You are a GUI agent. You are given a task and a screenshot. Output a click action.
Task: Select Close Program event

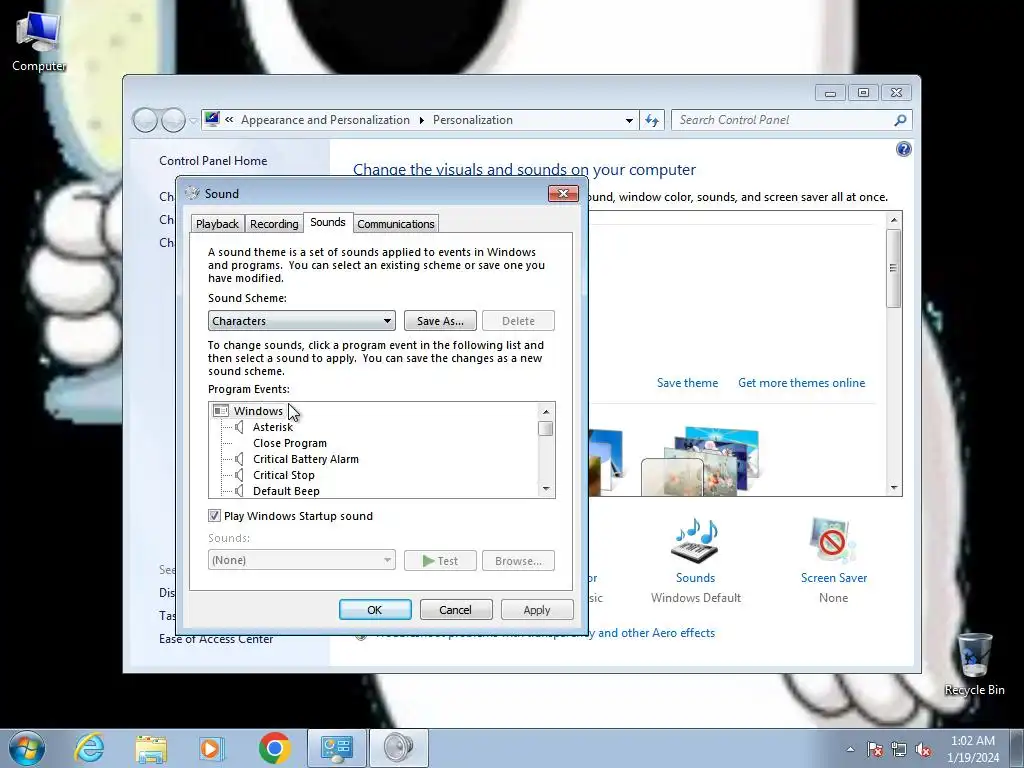pos(290,443)
